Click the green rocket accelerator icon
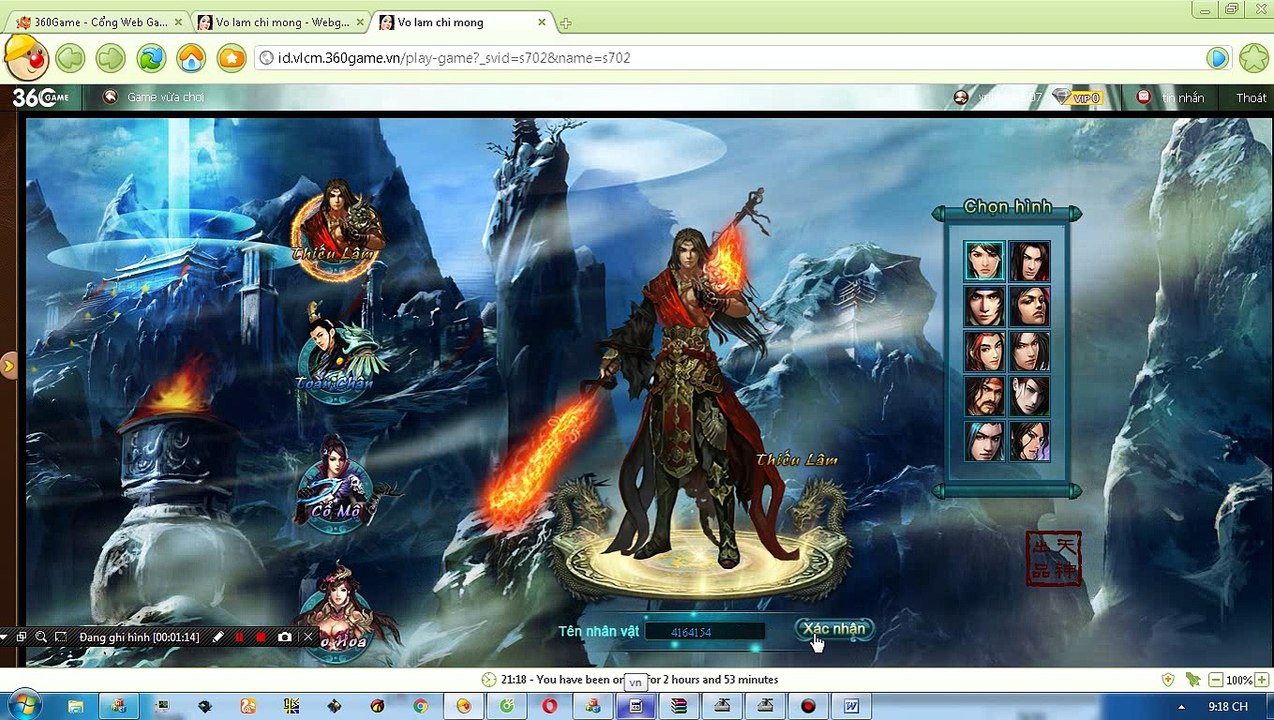Screen dimensions: 1274x720 [x=1193, y=680]
